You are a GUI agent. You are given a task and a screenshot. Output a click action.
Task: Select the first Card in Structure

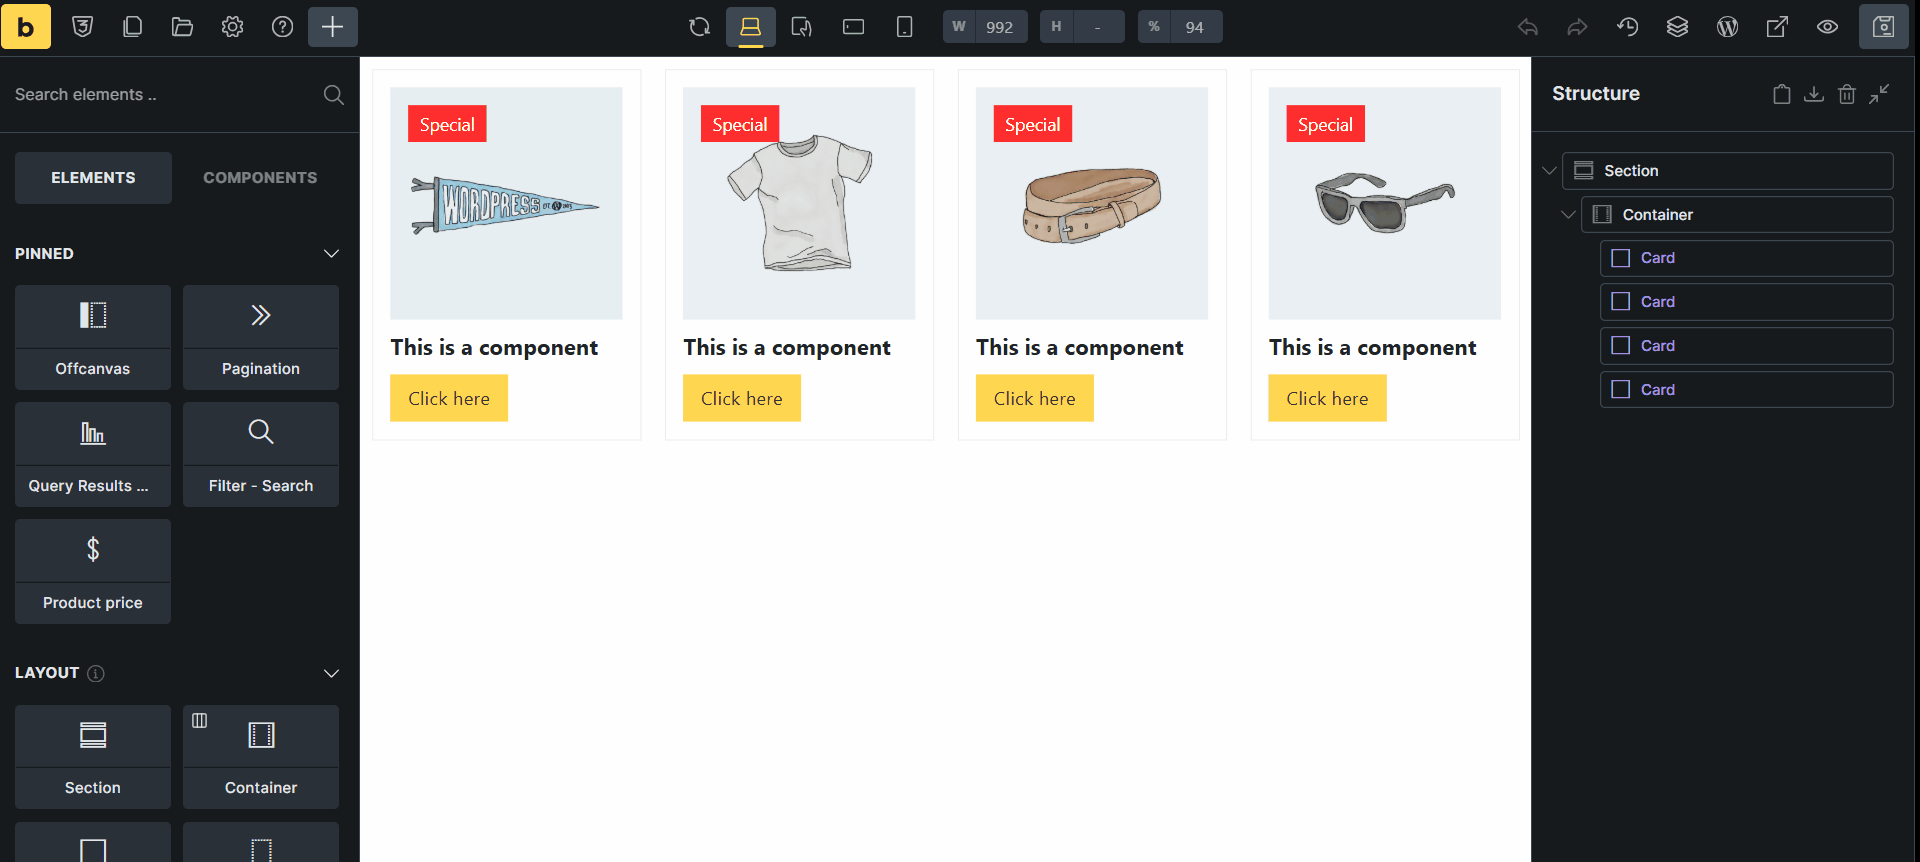click(x=1747, y=258)
